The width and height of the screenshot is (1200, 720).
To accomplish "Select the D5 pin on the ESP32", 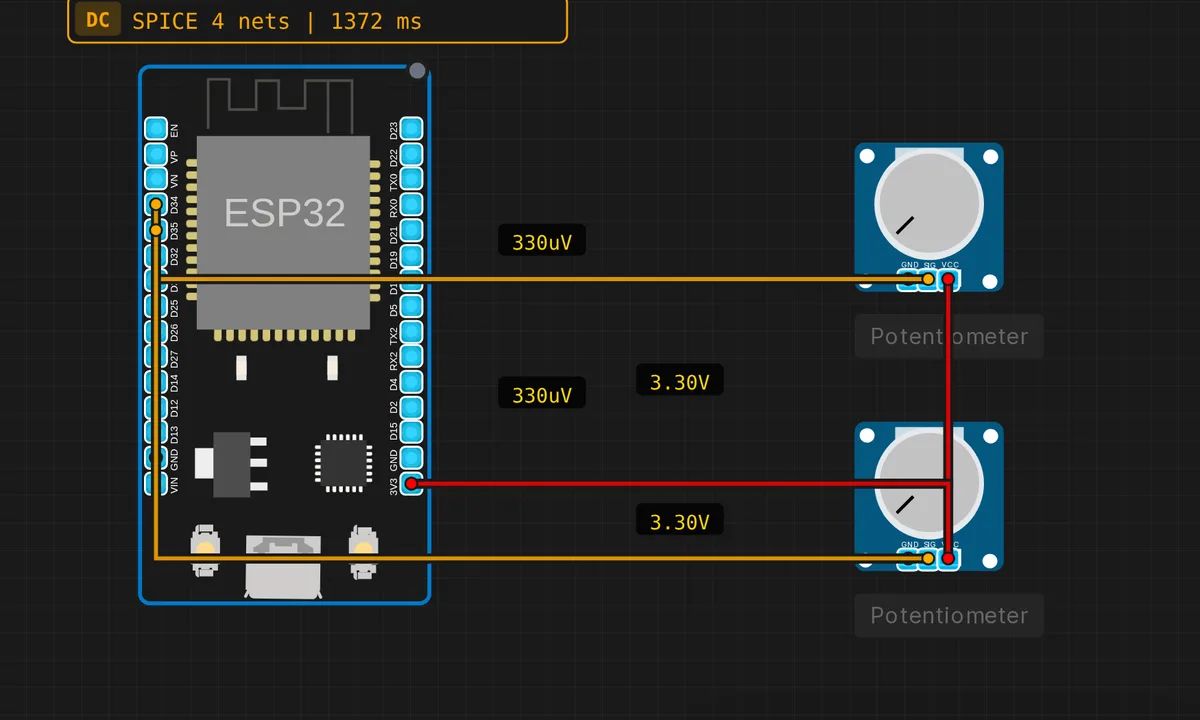I will point(411,306).
